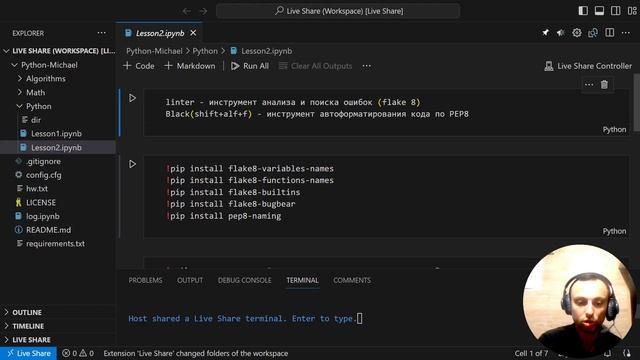Split the editor to the right
The width and height of the screenshot is (640, 360).
coord(610,33)
